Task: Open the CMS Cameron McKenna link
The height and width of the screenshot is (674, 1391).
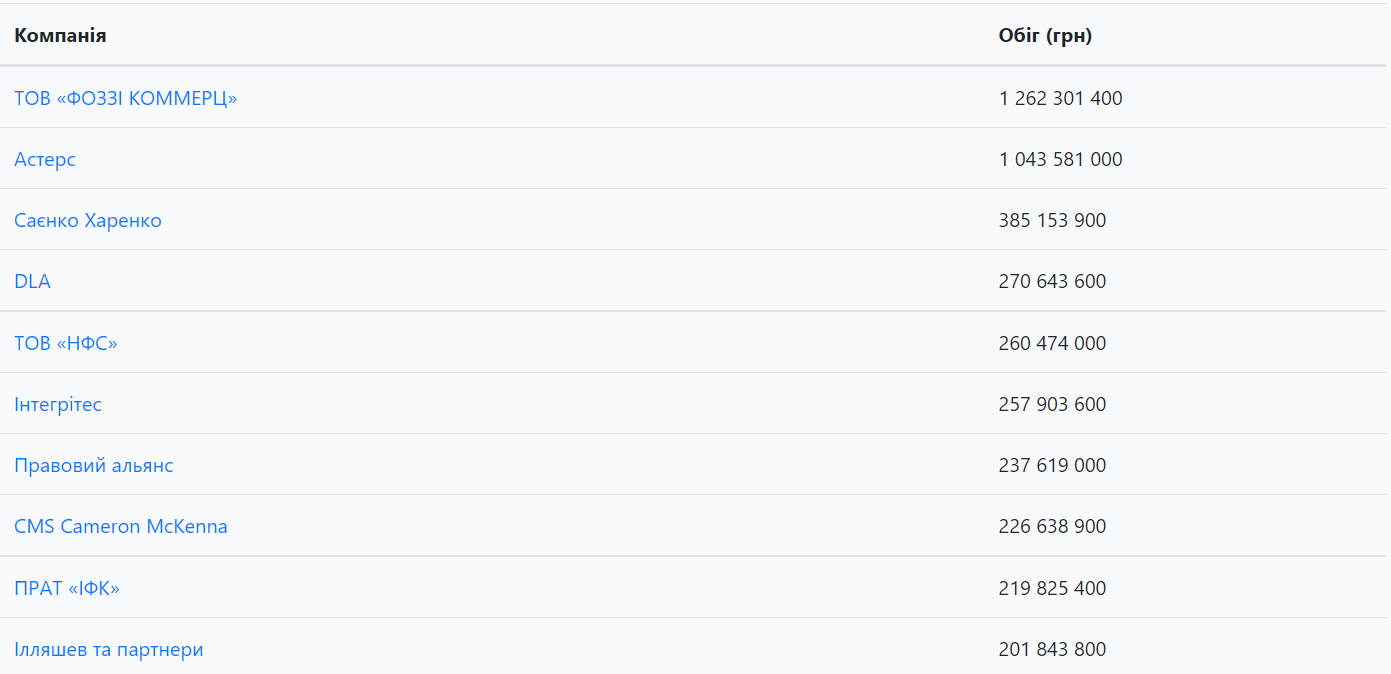Action: (121, 526)
